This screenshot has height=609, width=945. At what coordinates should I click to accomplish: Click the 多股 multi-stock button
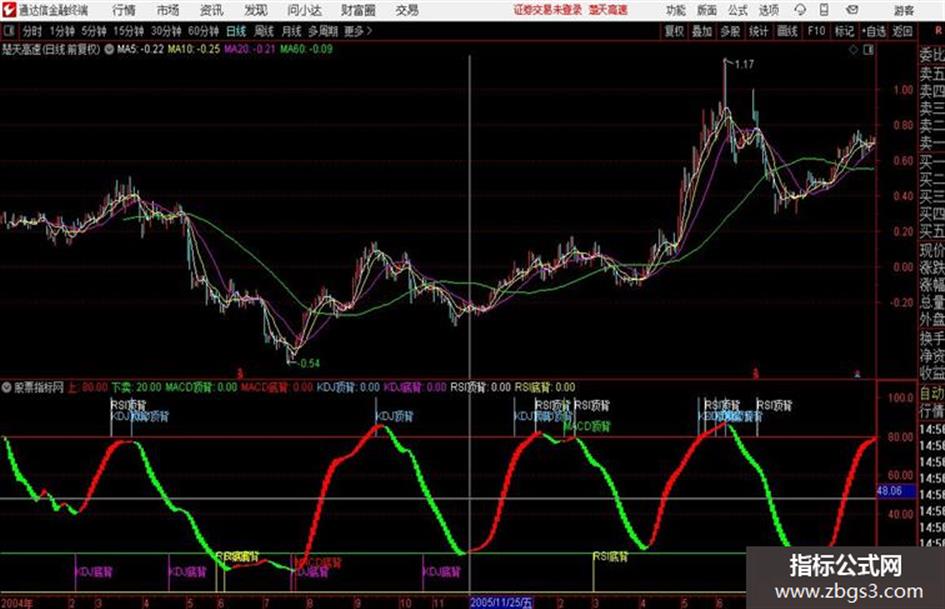[730, 31]
